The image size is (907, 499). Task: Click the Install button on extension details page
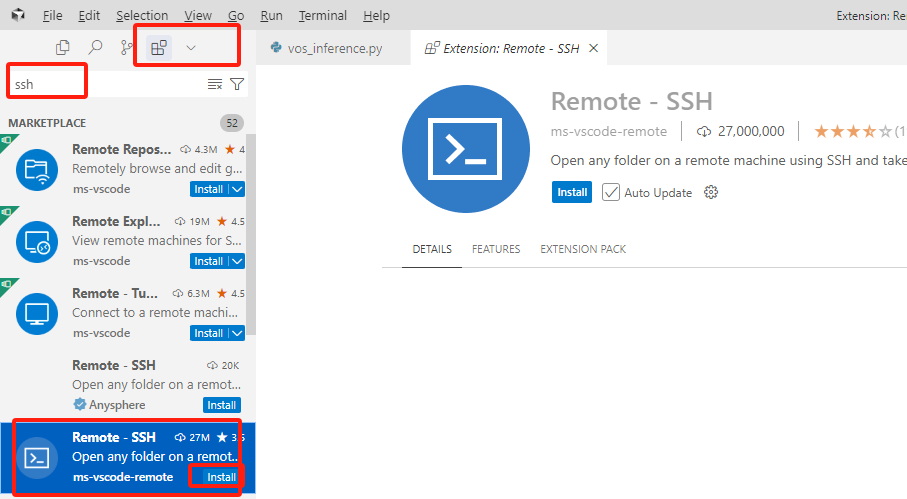tap(572, 193)
